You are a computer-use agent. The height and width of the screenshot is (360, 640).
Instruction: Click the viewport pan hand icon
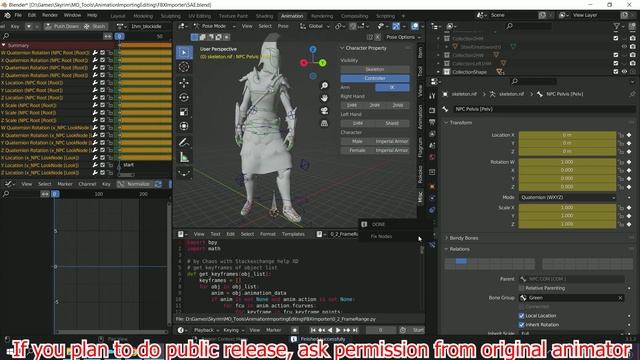pos(324,98)
